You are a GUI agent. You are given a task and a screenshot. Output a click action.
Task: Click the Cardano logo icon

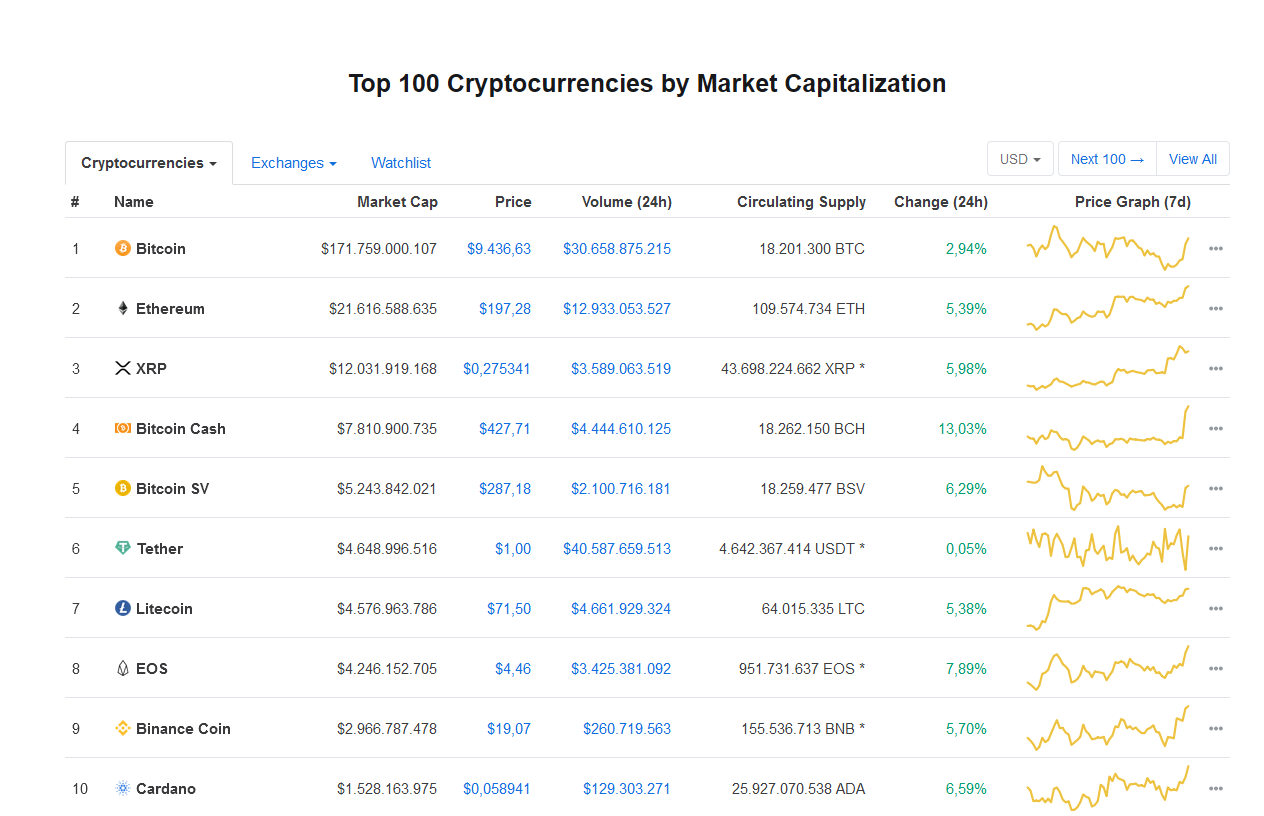[x=123, y=788]
